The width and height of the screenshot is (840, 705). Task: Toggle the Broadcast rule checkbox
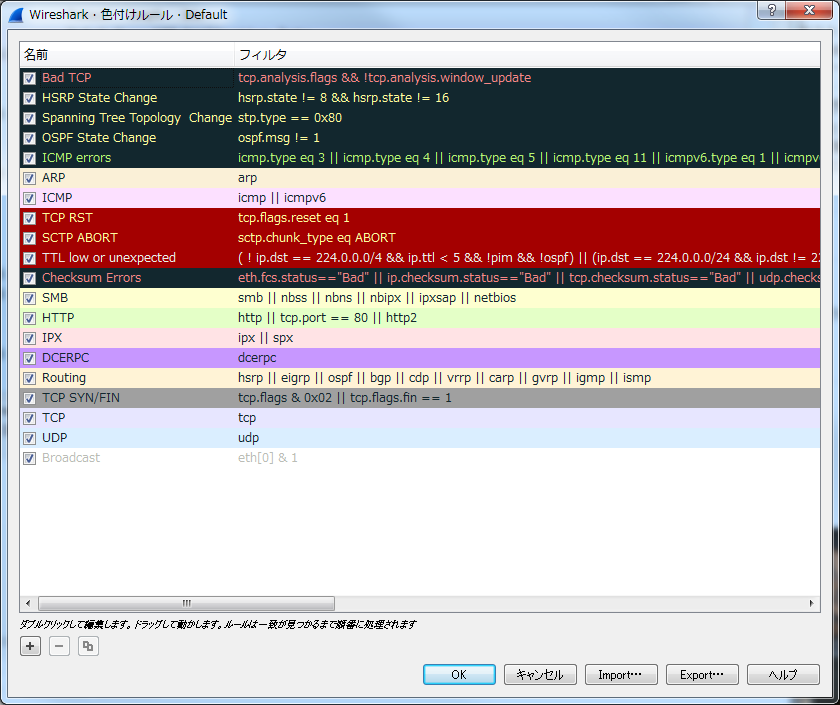(x=29, y=458)
